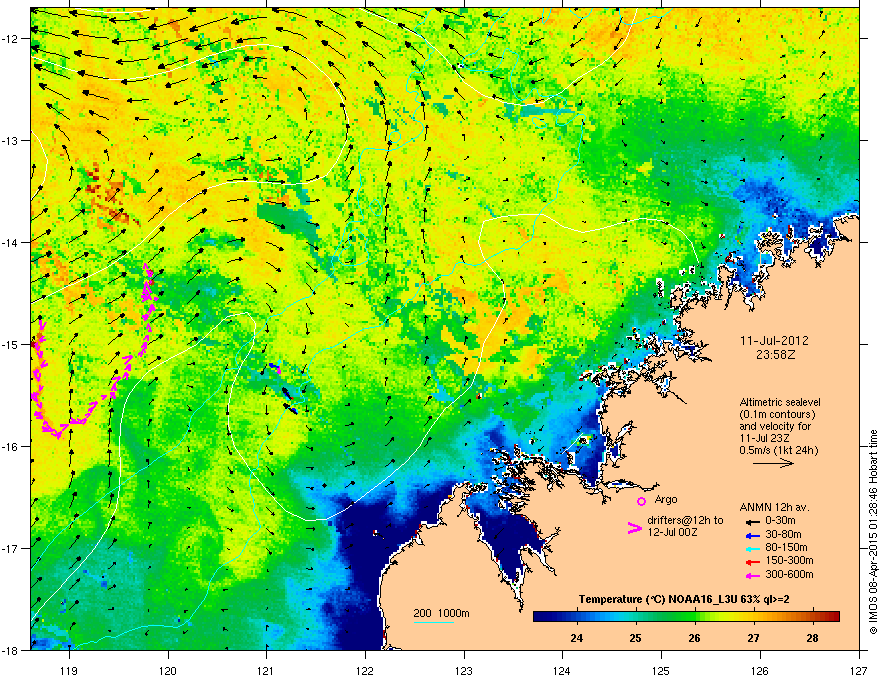Click the '-15' latitude axis label
Viewport: 880px width, 680px height.
pos(10,344)
